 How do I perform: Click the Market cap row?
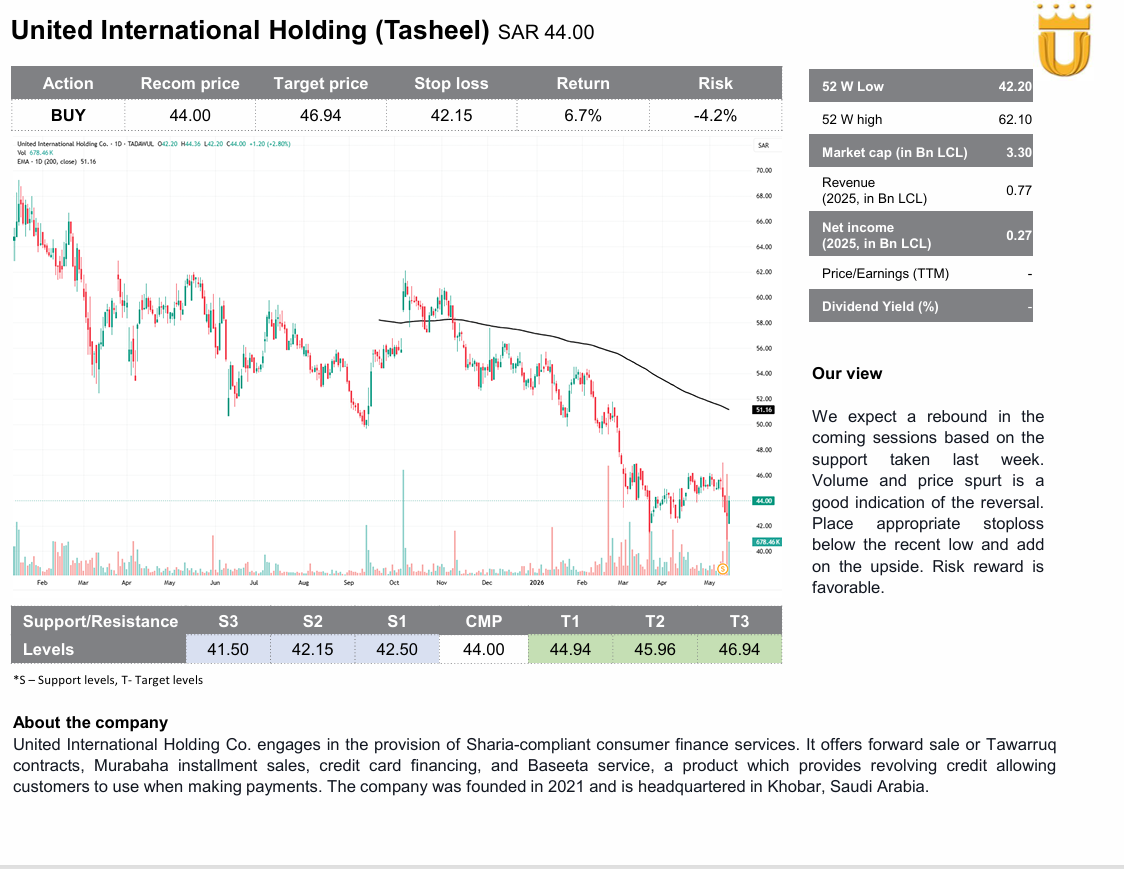[x=920, y=152]
